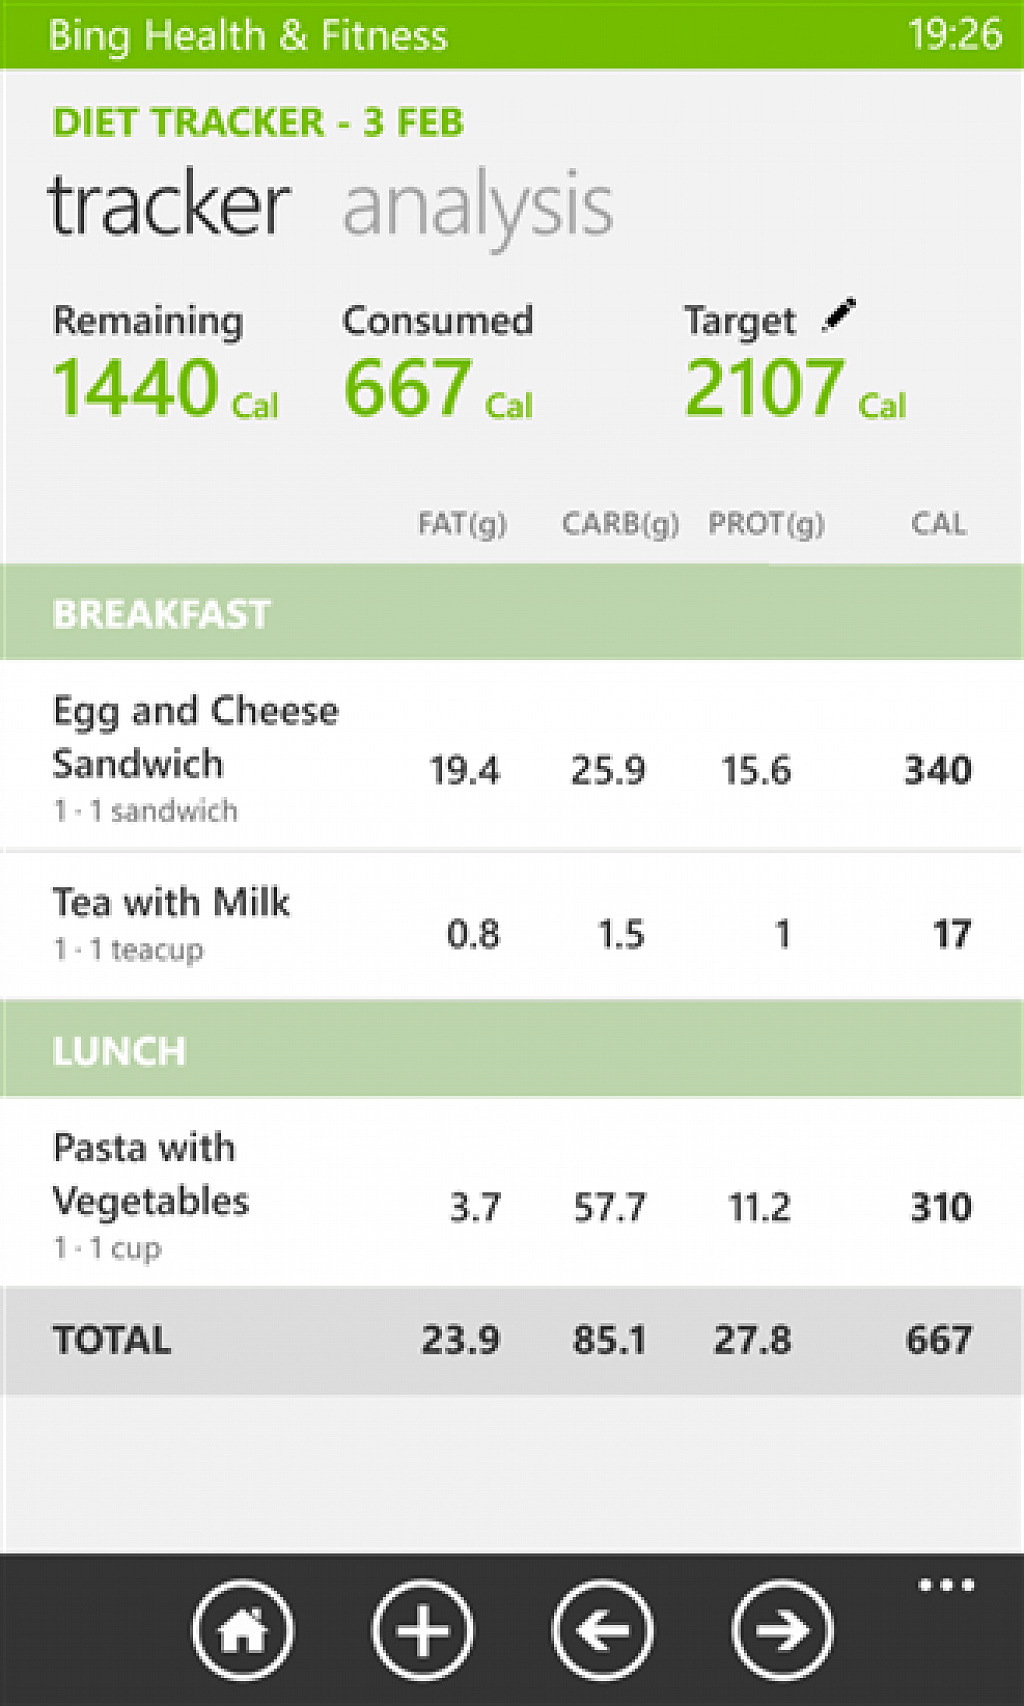Tap the LUNCH section header
Viewport: 1024px width, 1706px height.
pos(512,1049)
